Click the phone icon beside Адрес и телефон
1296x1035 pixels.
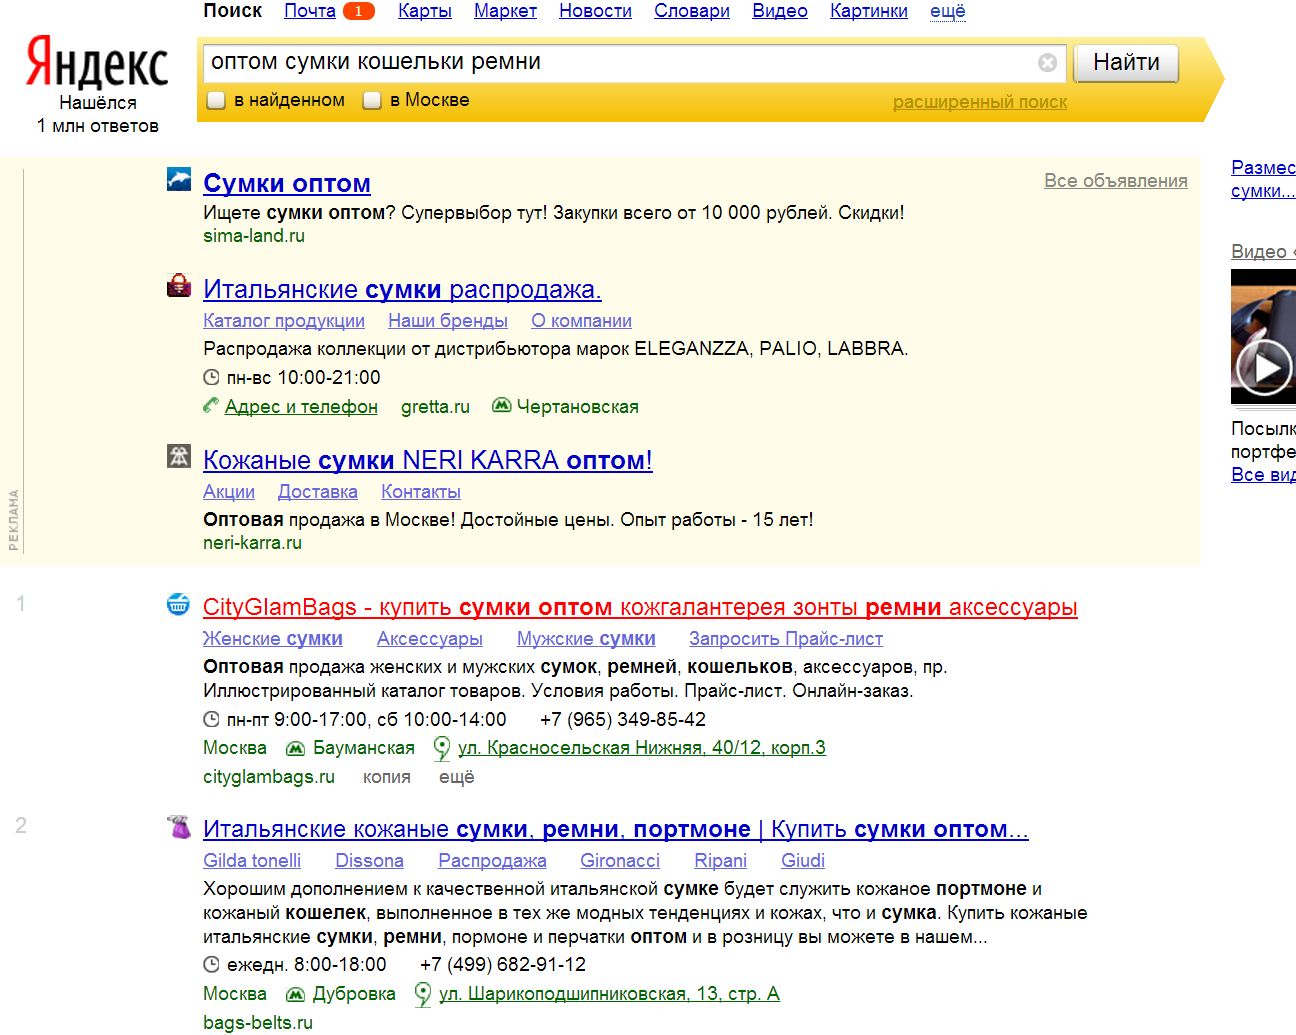(211, 406)
